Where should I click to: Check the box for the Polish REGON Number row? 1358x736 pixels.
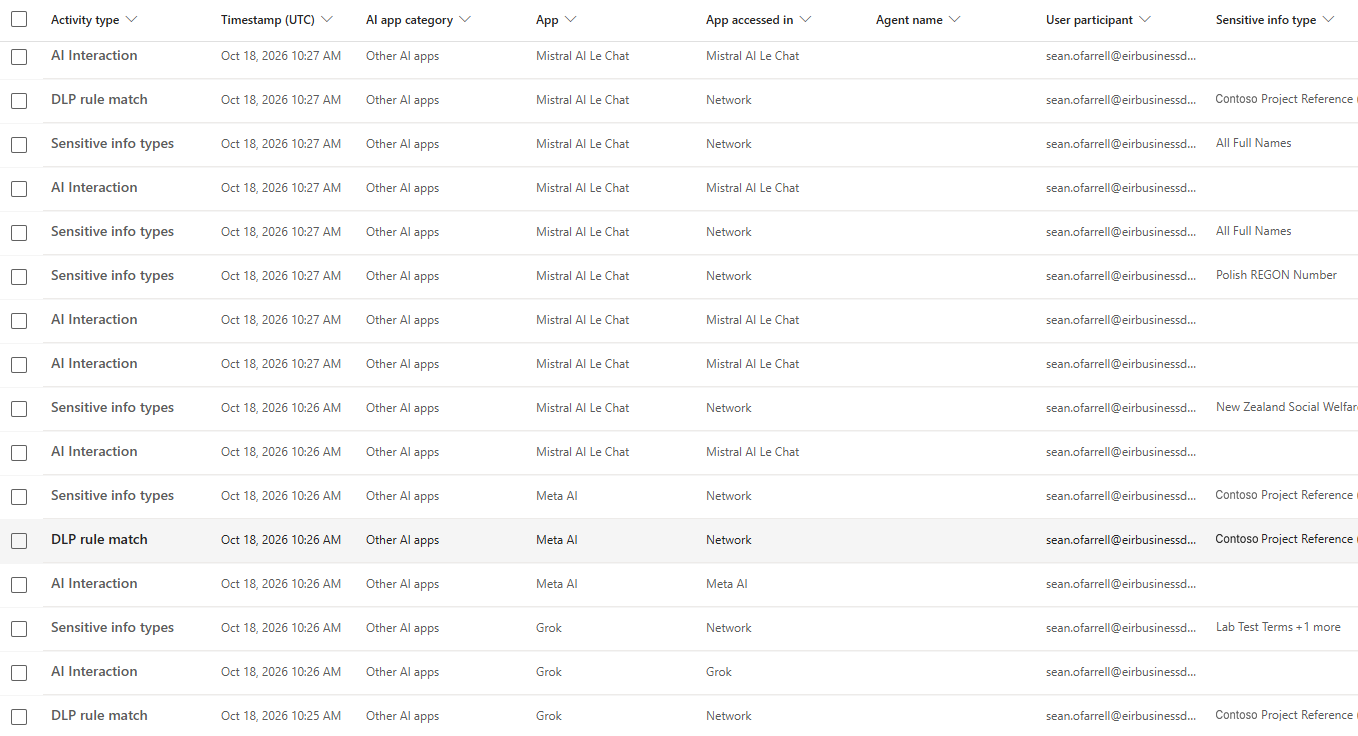tap(19, 277)
